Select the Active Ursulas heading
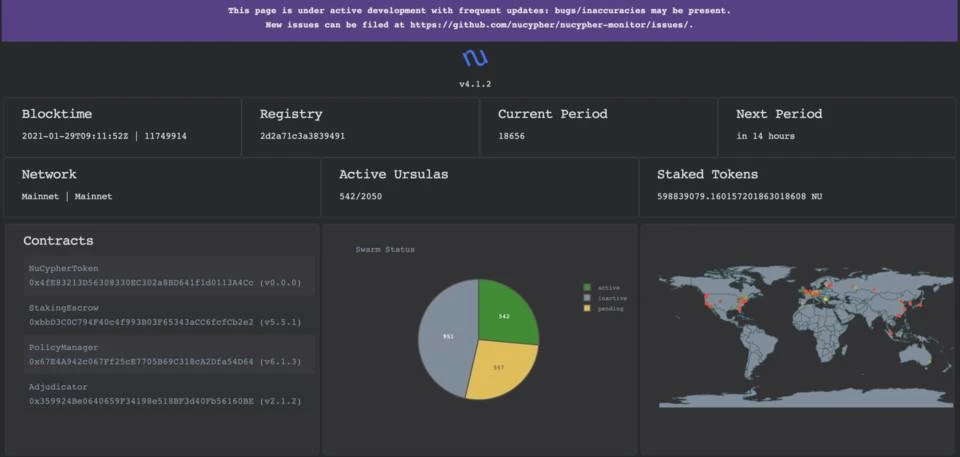The image size is (960, 457). (394, 175)
